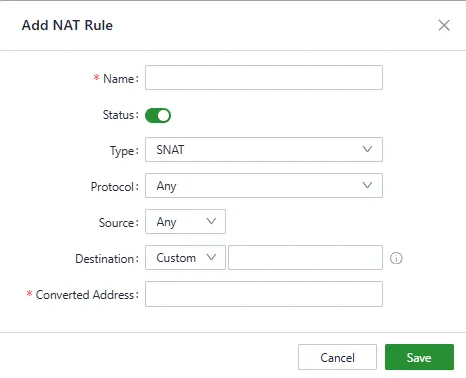This screenshot has height=378, width=466.
Task: Open the Protocol dropdown showing Any
Action: click(x=264, y=186)
